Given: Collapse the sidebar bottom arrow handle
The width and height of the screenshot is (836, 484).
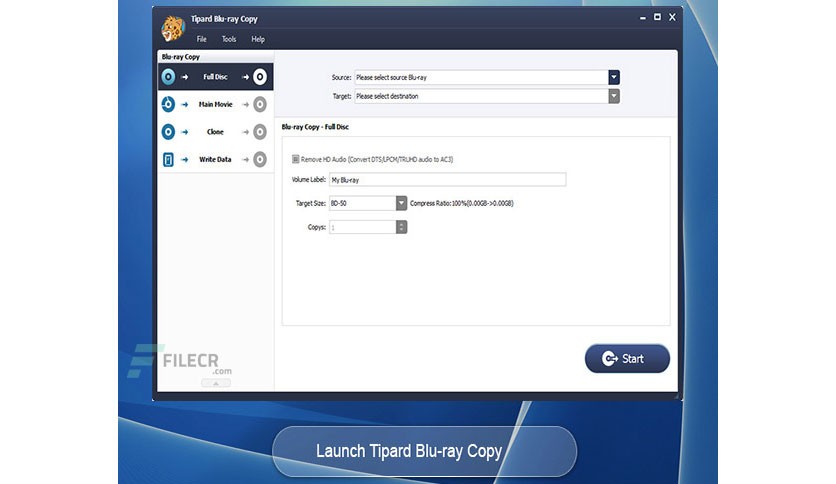Looking at the screenshot, I should [216, 383].
